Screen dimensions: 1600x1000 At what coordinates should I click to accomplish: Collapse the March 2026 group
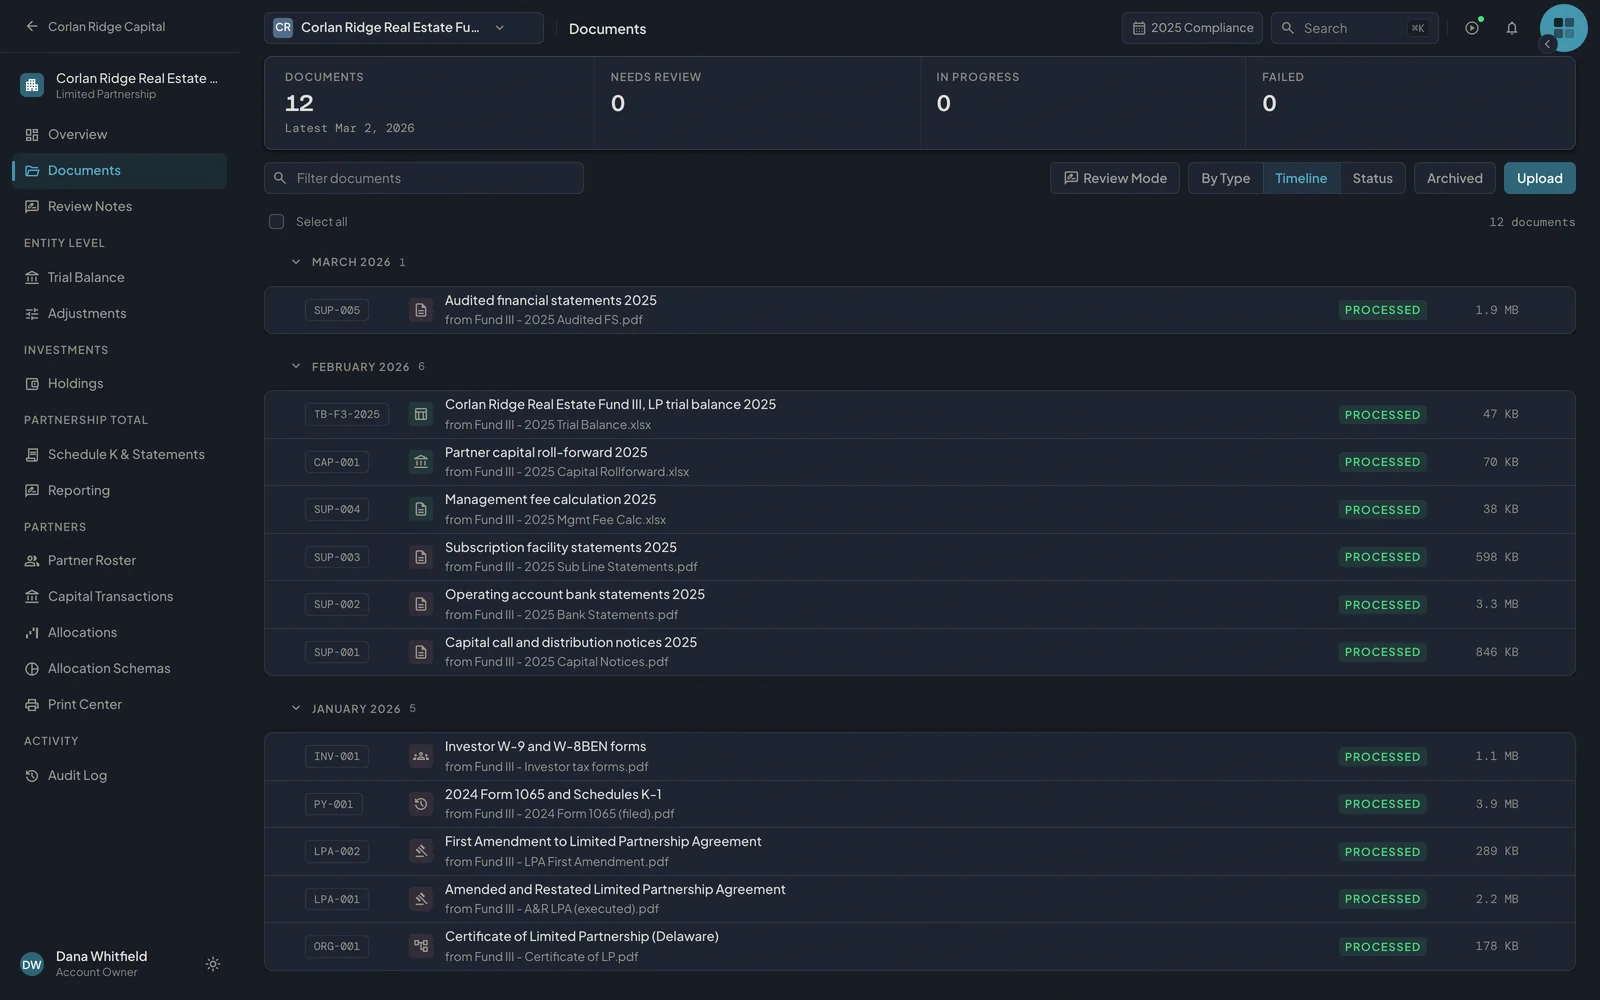click(296, 262)
